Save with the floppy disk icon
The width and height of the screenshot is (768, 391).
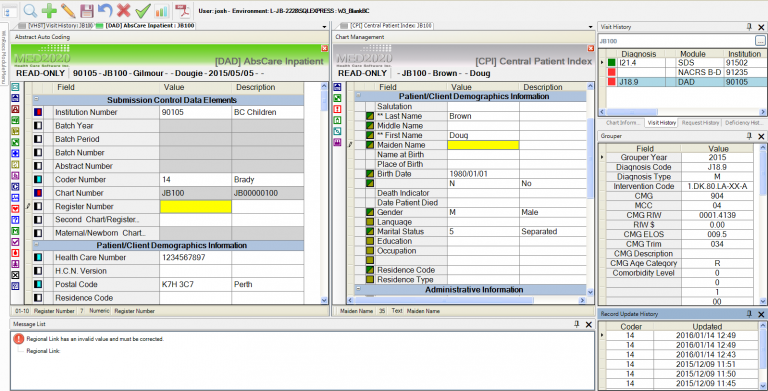click(87, 10)
